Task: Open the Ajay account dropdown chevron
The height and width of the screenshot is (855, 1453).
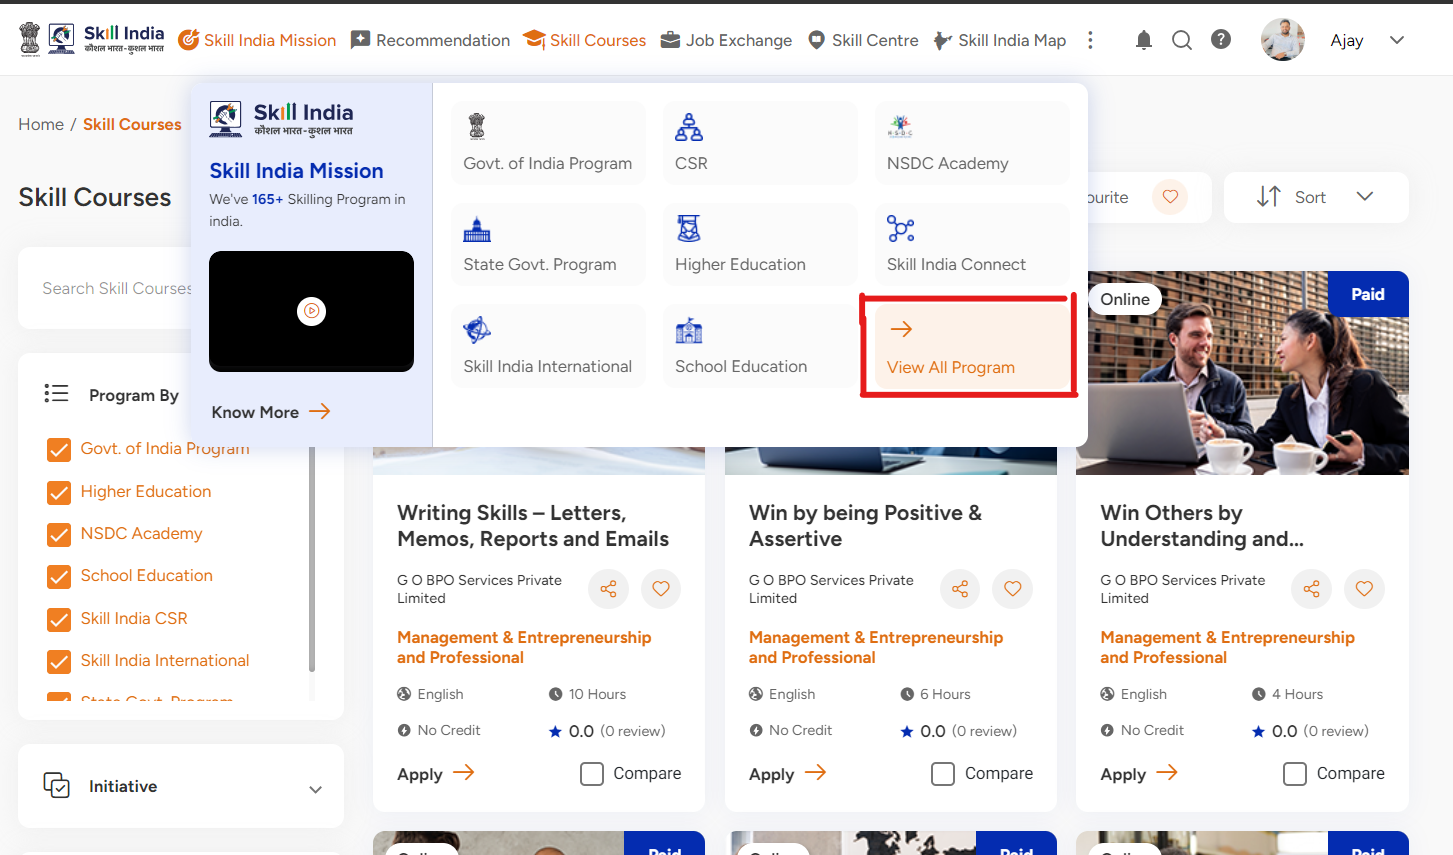Action: pos(1397,40)
